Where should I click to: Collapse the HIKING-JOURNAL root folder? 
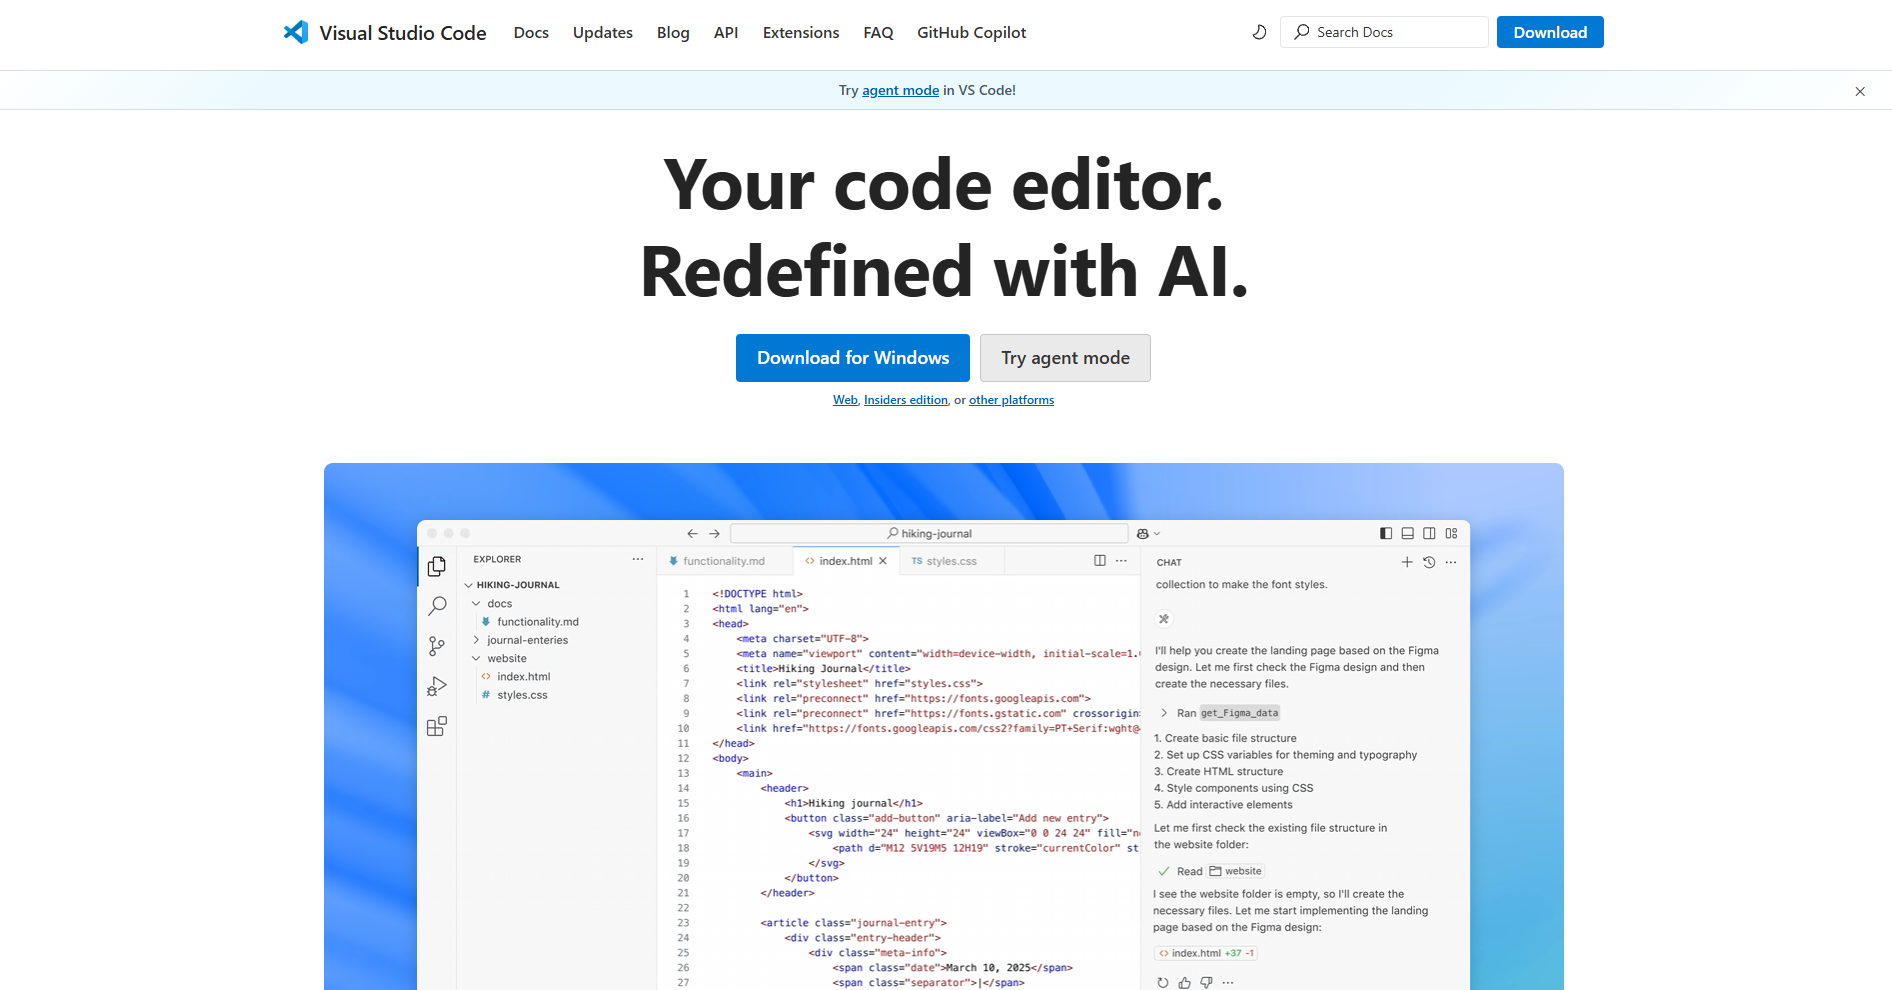(468, 585)
